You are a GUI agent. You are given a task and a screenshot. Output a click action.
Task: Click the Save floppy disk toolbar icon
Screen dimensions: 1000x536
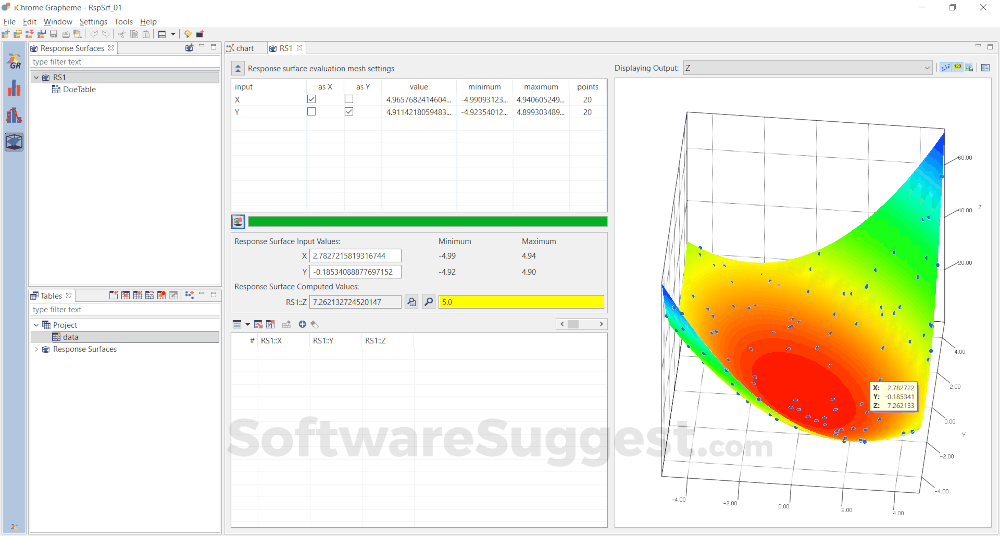pos(54,34)
